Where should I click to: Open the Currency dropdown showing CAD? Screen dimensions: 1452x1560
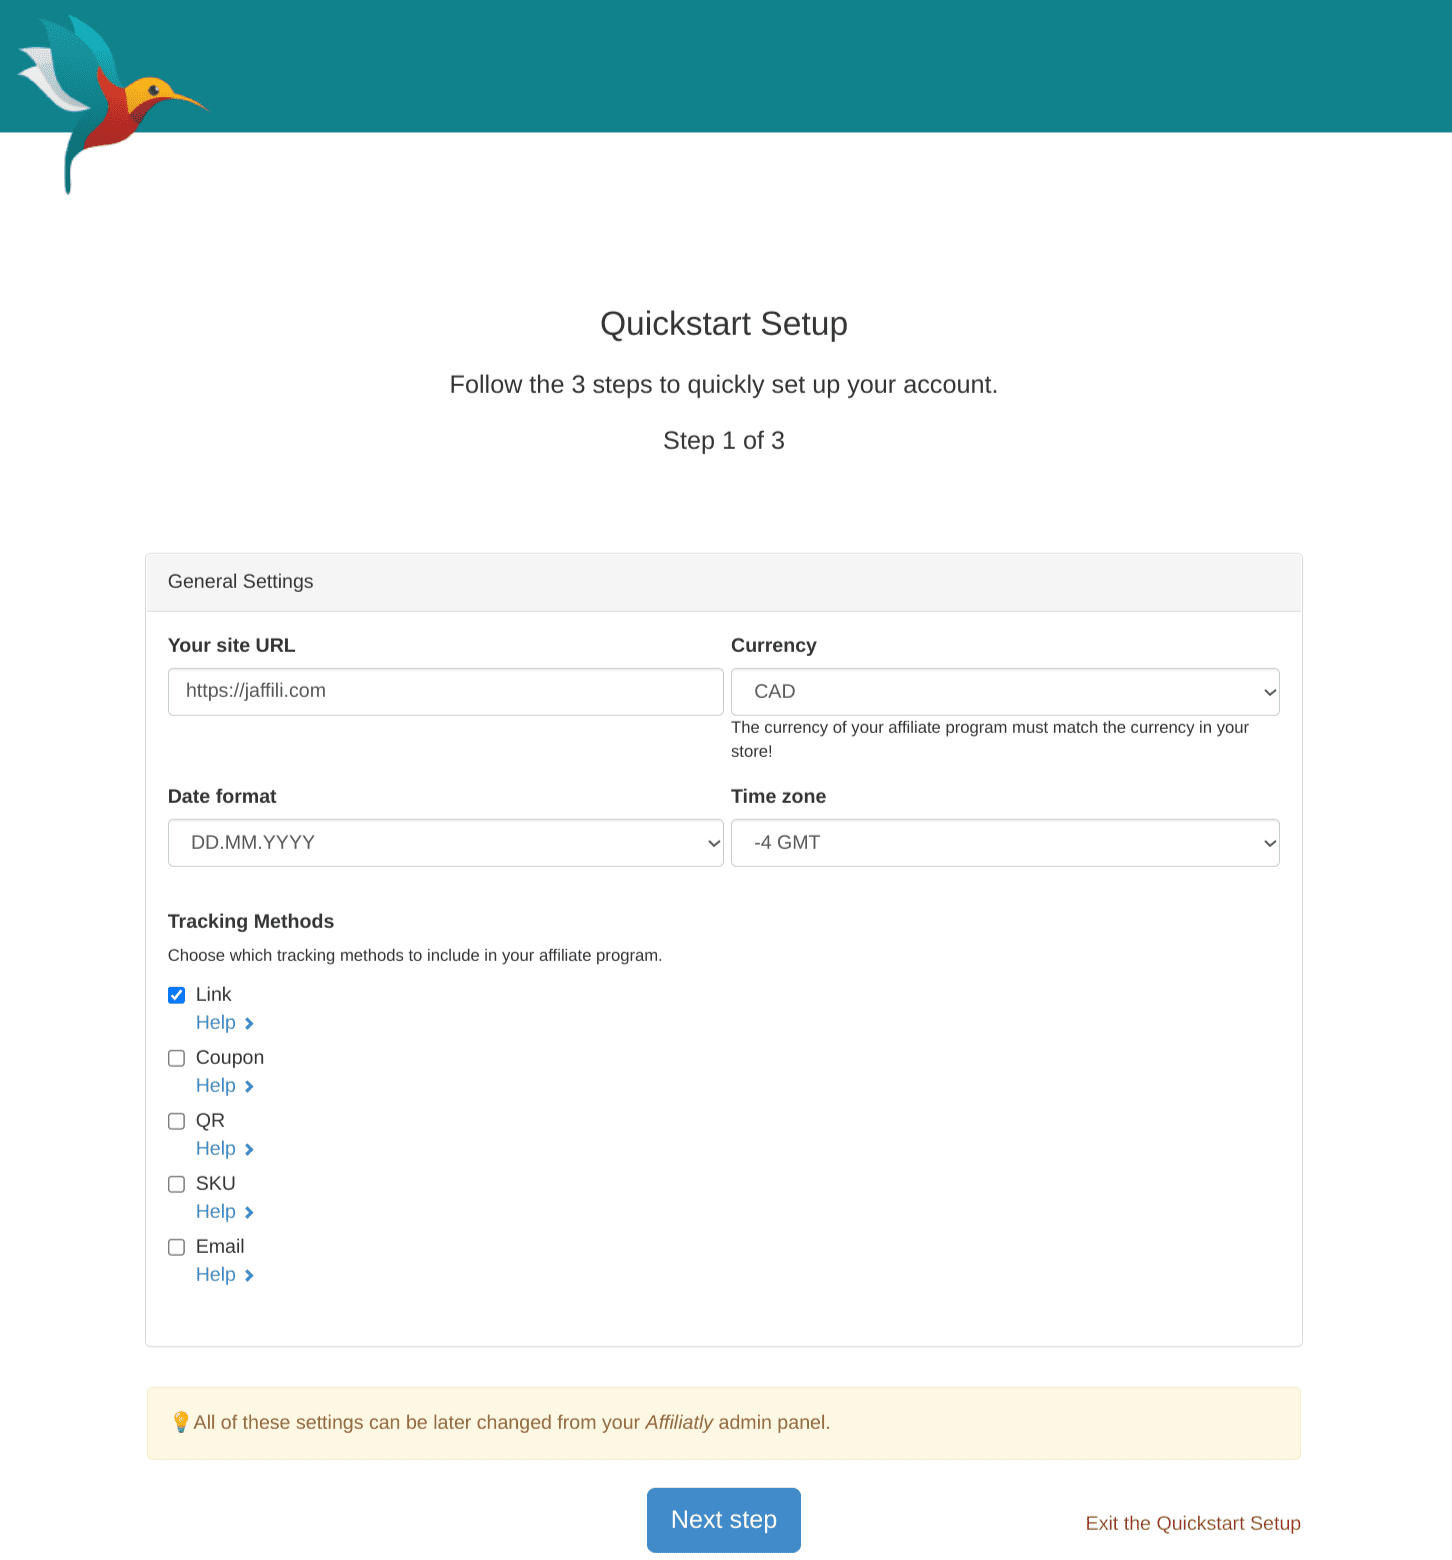coord(1004,692)
